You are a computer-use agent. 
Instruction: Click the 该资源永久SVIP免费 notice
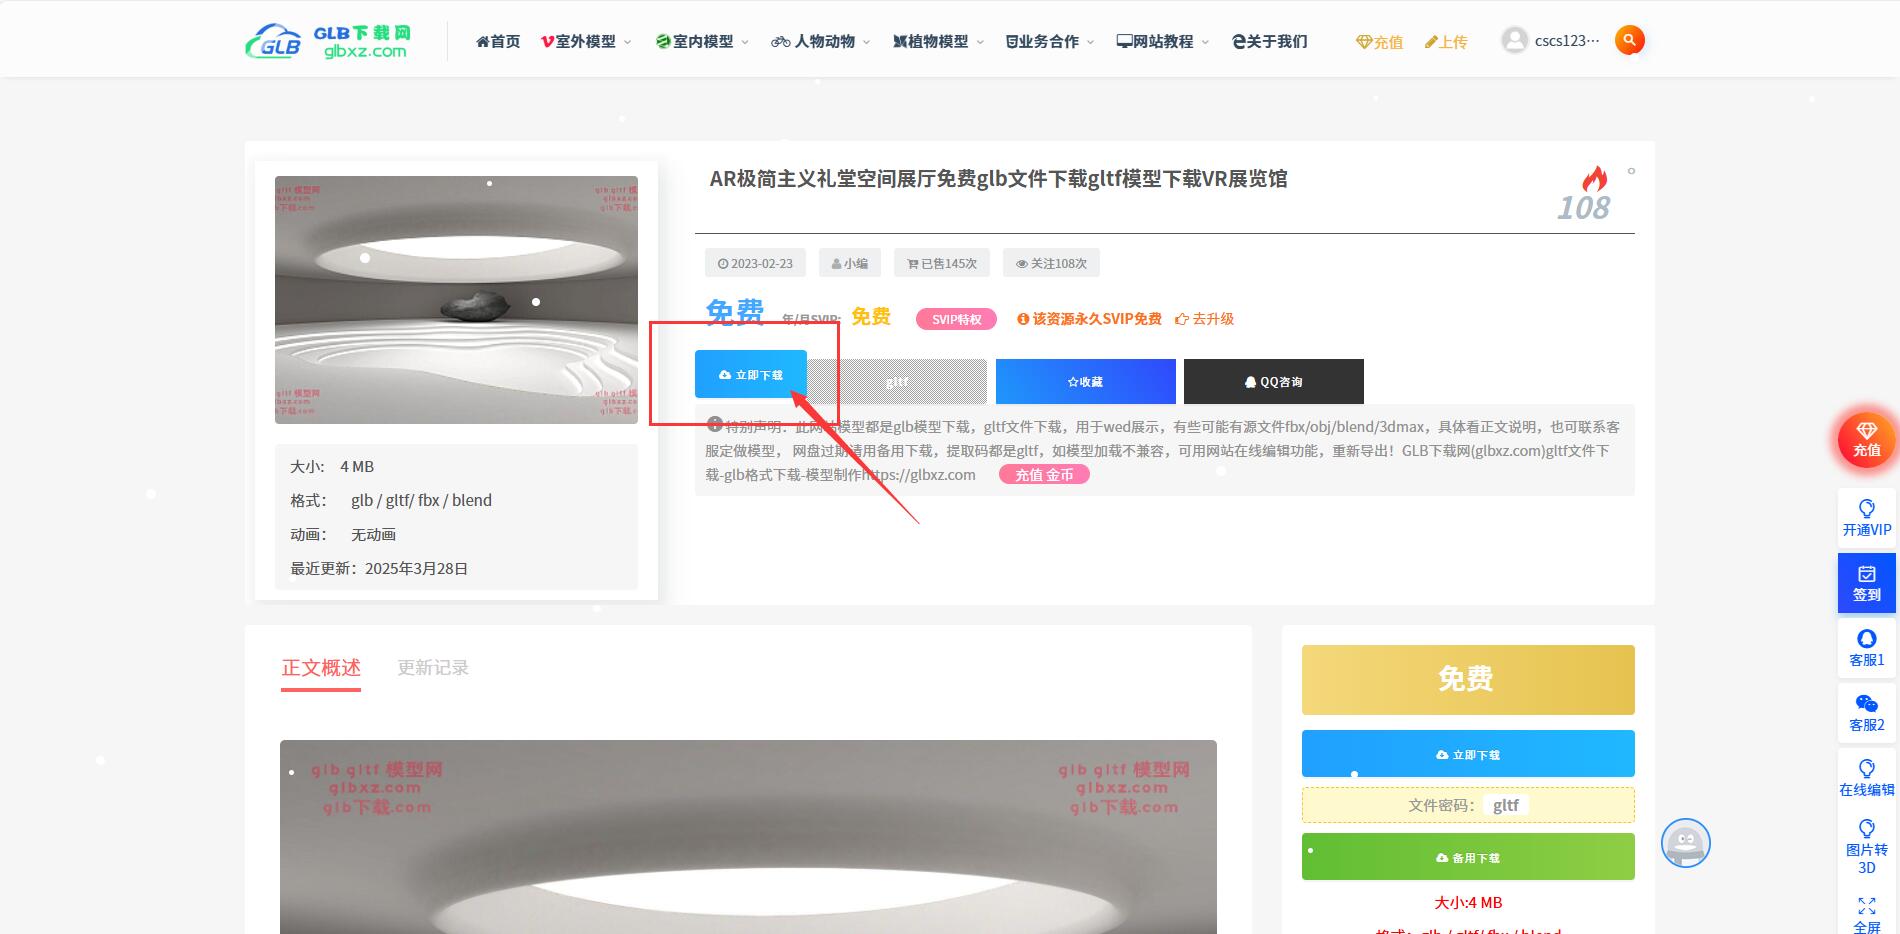click(1089, 319)
